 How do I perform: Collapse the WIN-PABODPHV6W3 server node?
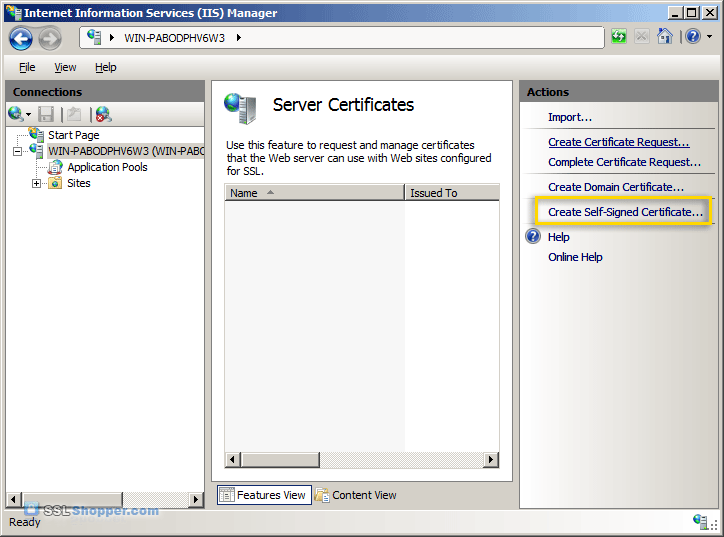point(17,151)
